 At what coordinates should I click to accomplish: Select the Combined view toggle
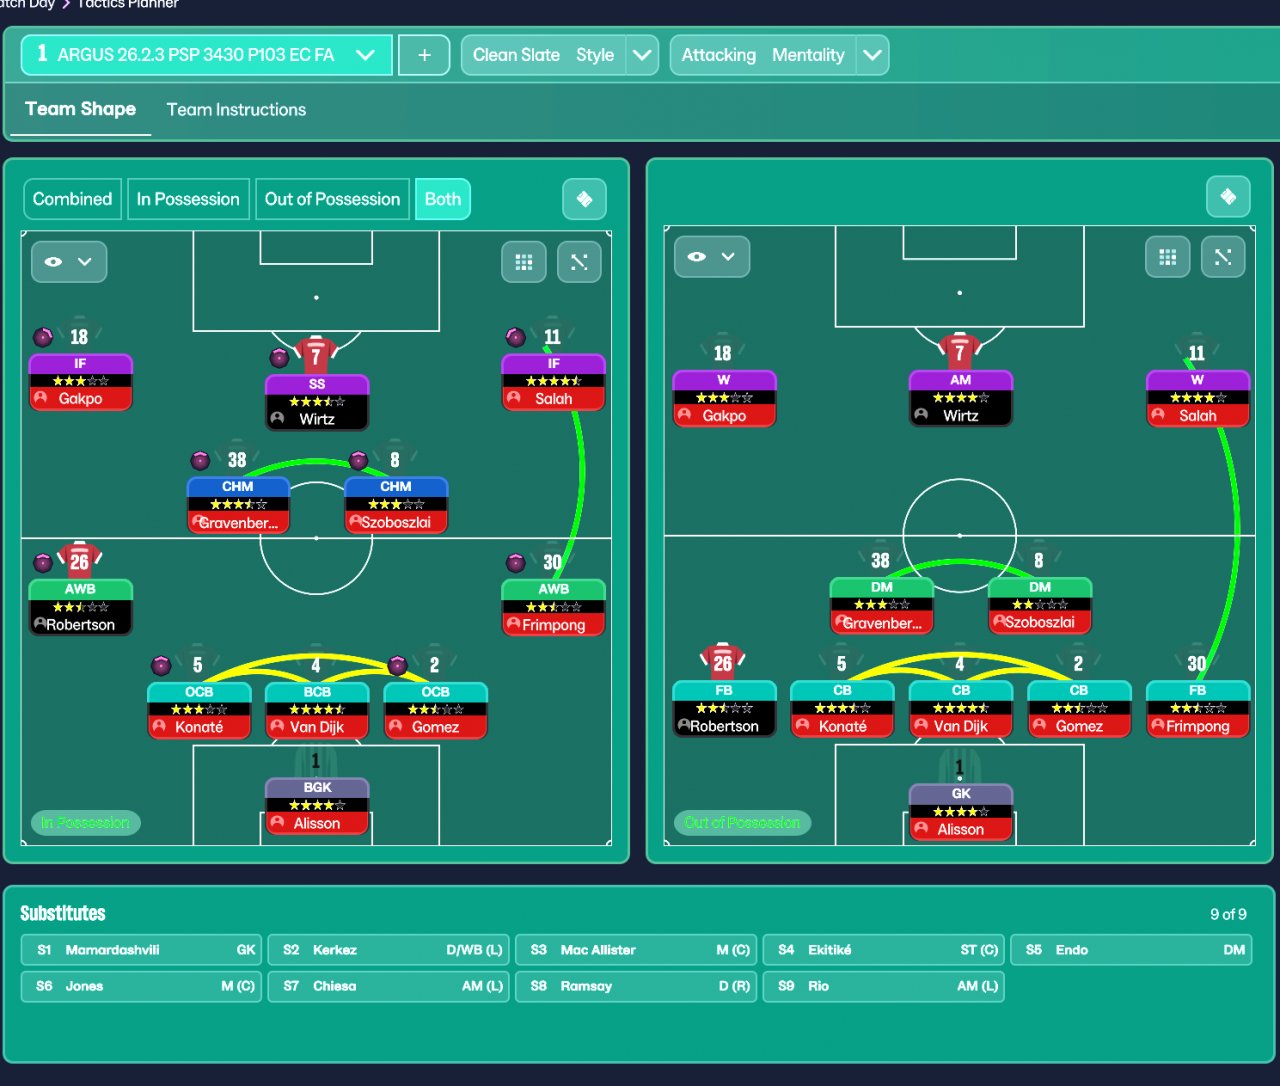coord(72,199)
